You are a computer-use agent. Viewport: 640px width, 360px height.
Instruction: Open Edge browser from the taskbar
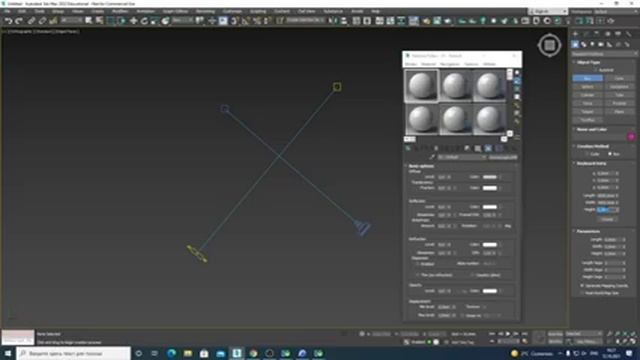click(x=171, y=353)
